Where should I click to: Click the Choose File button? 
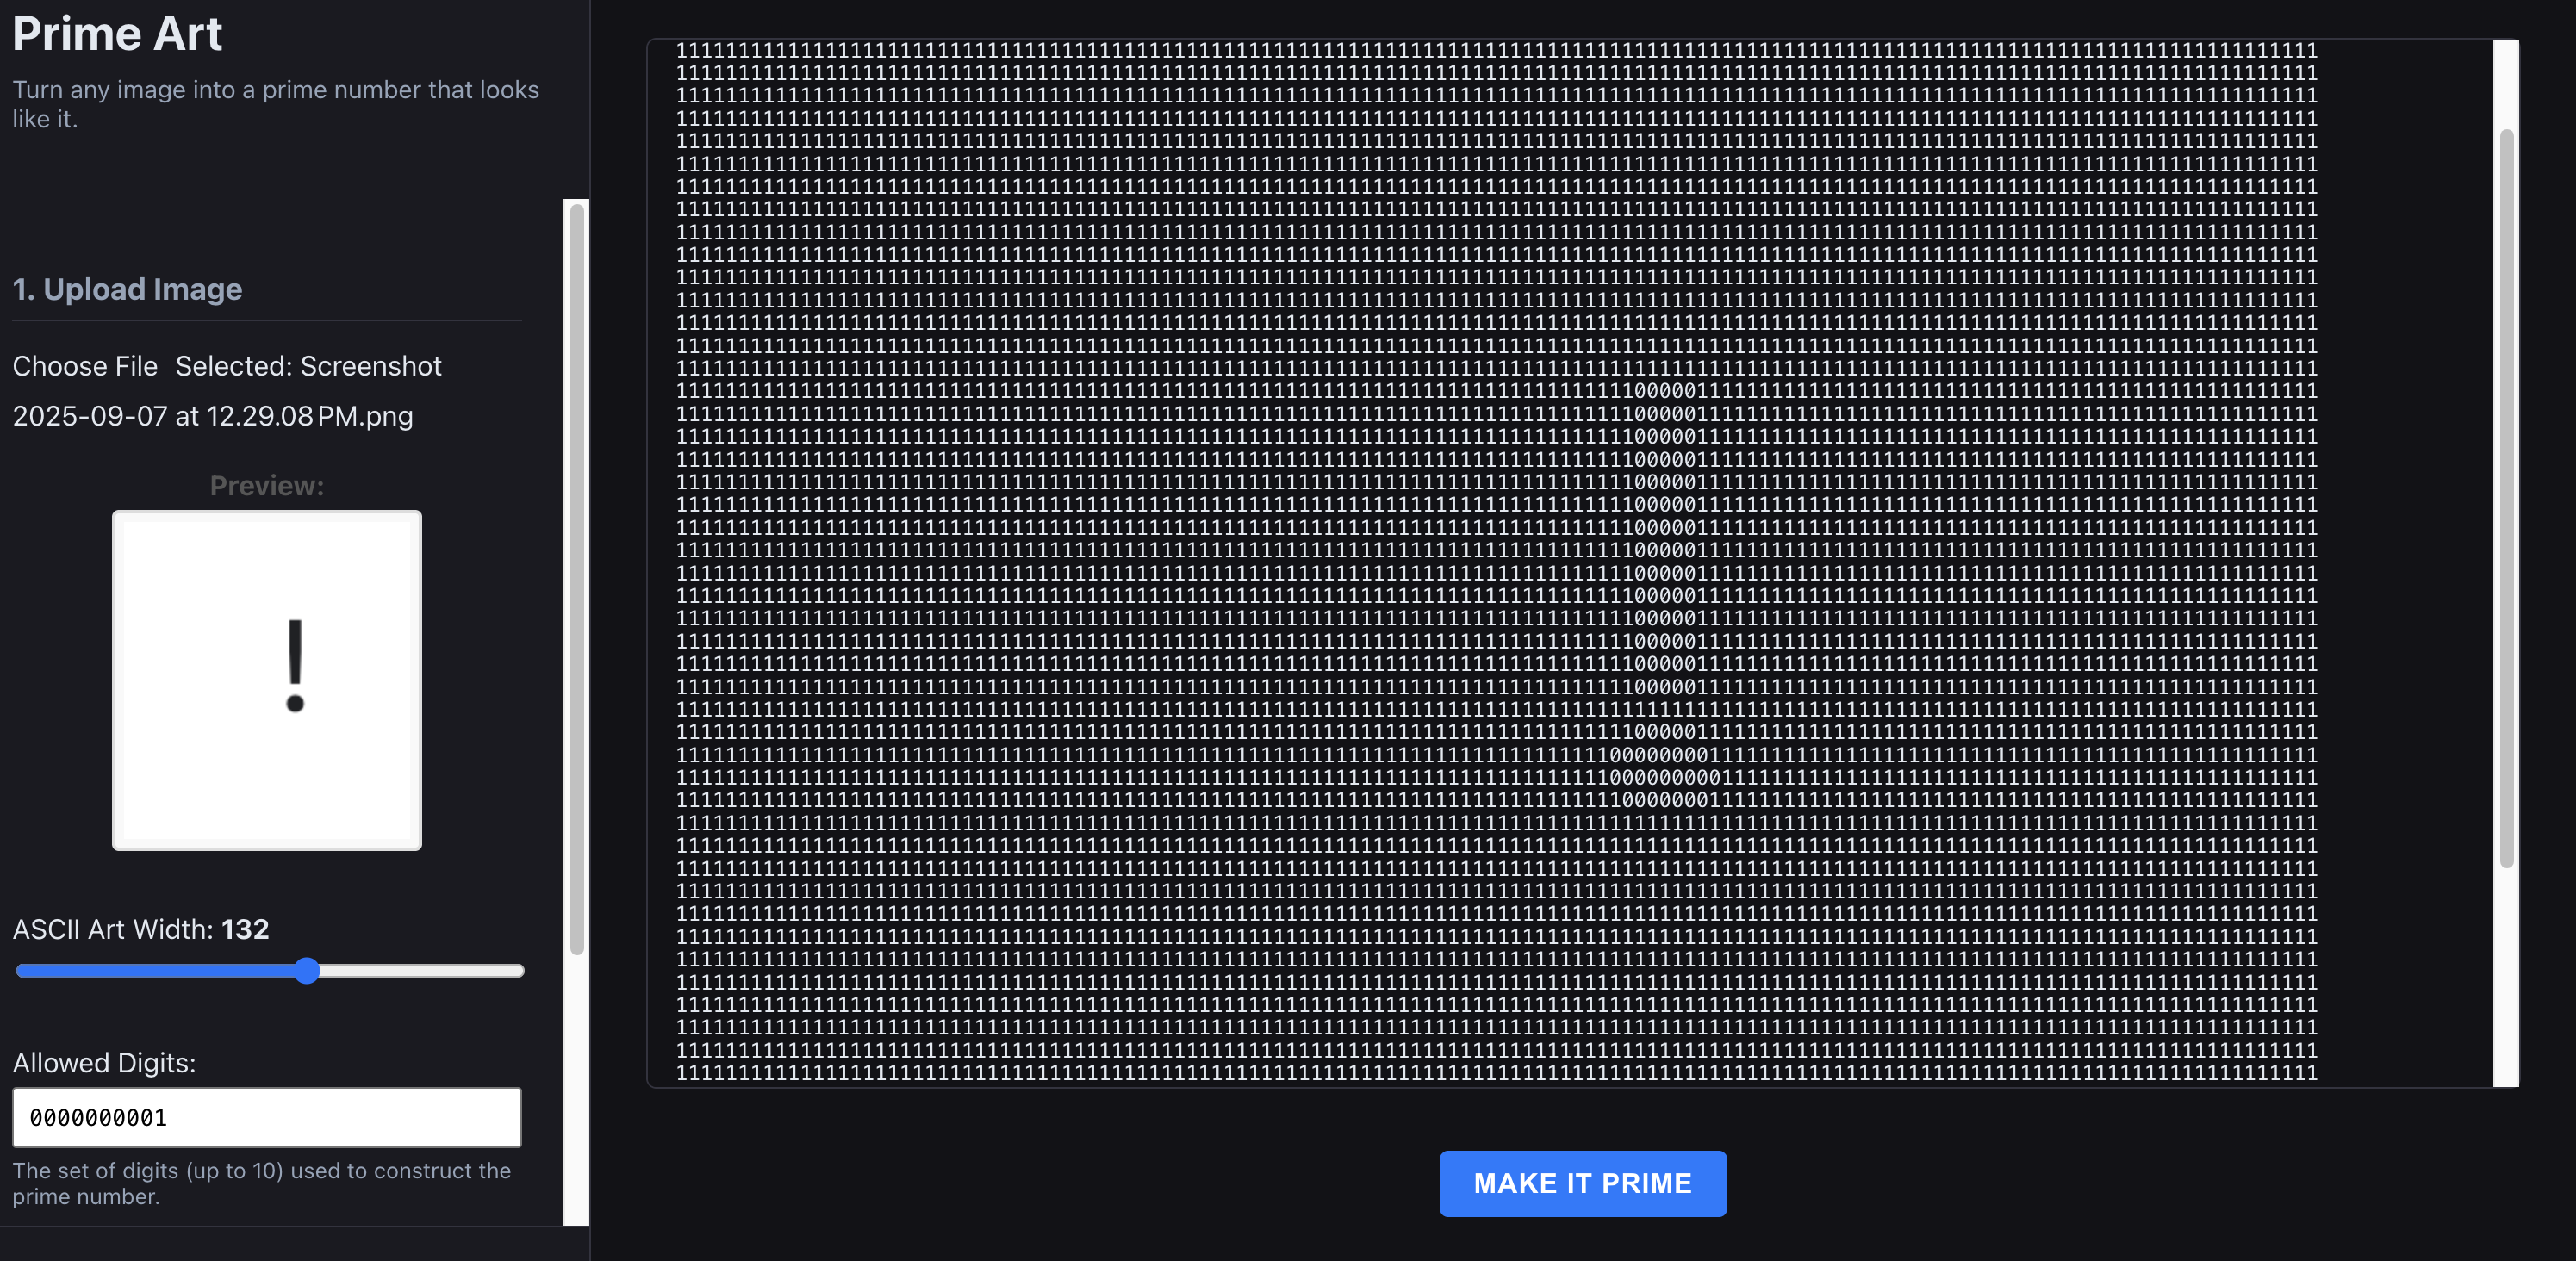pyautogui.click(x=85, y=366)
